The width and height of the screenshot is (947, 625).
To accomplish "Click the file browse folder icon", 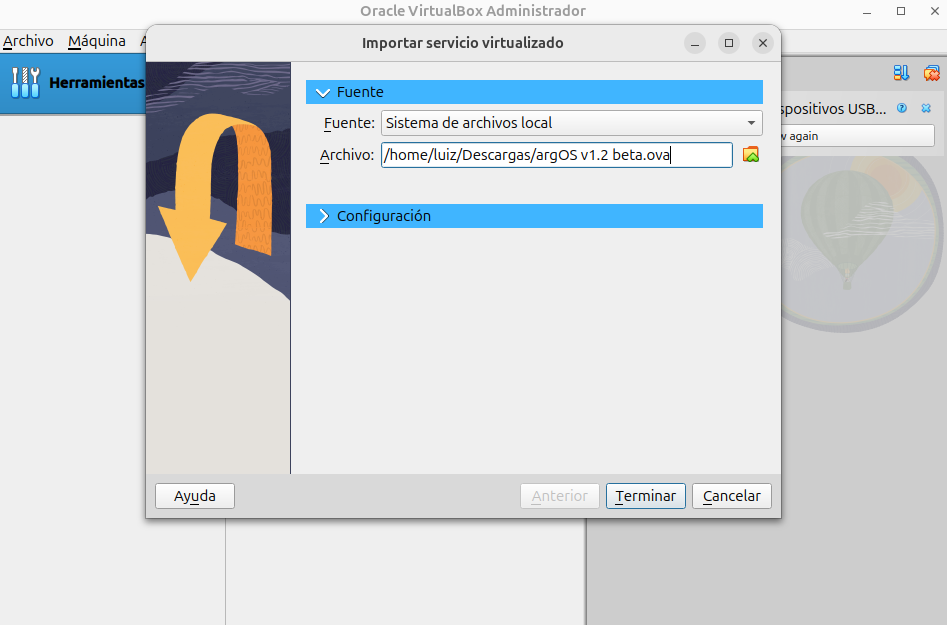I will click(751, 154).
